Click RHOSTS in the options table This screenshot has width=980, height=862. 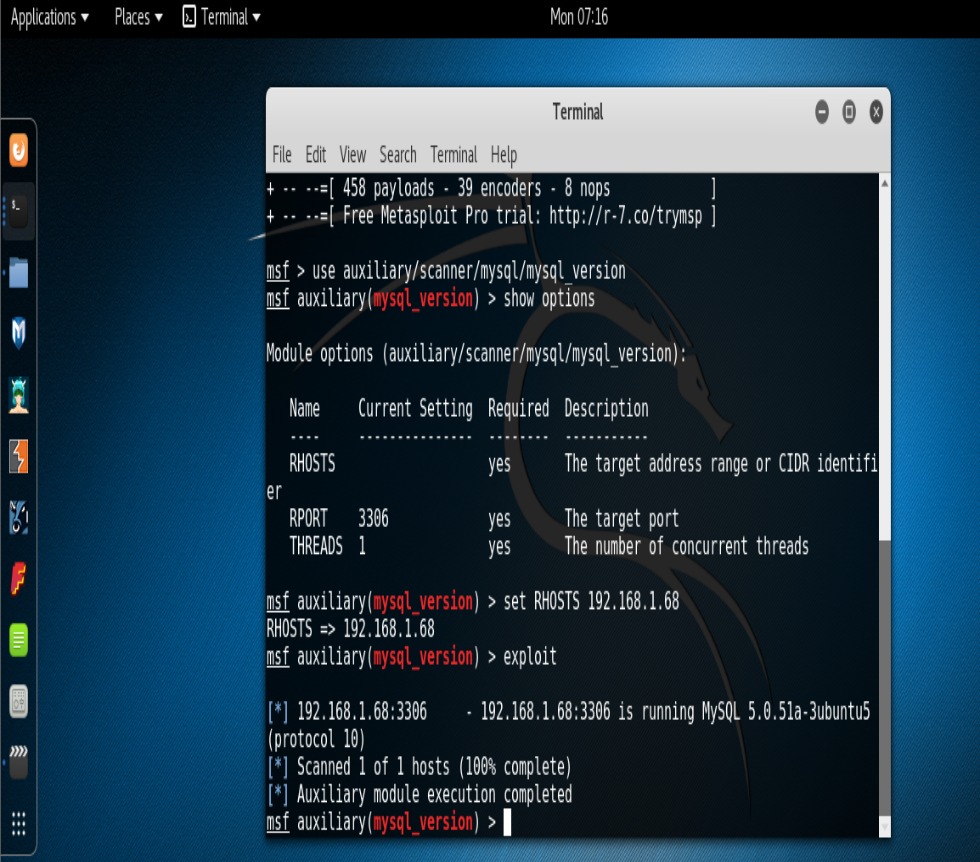[312, 464]
